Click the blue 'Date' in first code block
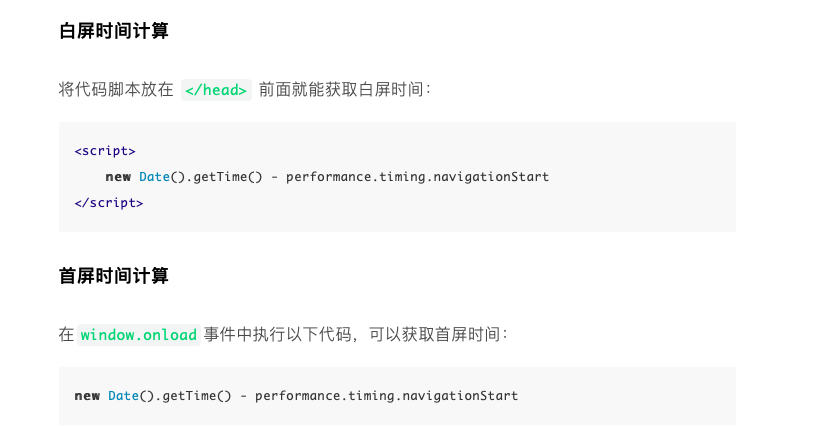This screenshot has height=426, width=820. coord(154,177)
